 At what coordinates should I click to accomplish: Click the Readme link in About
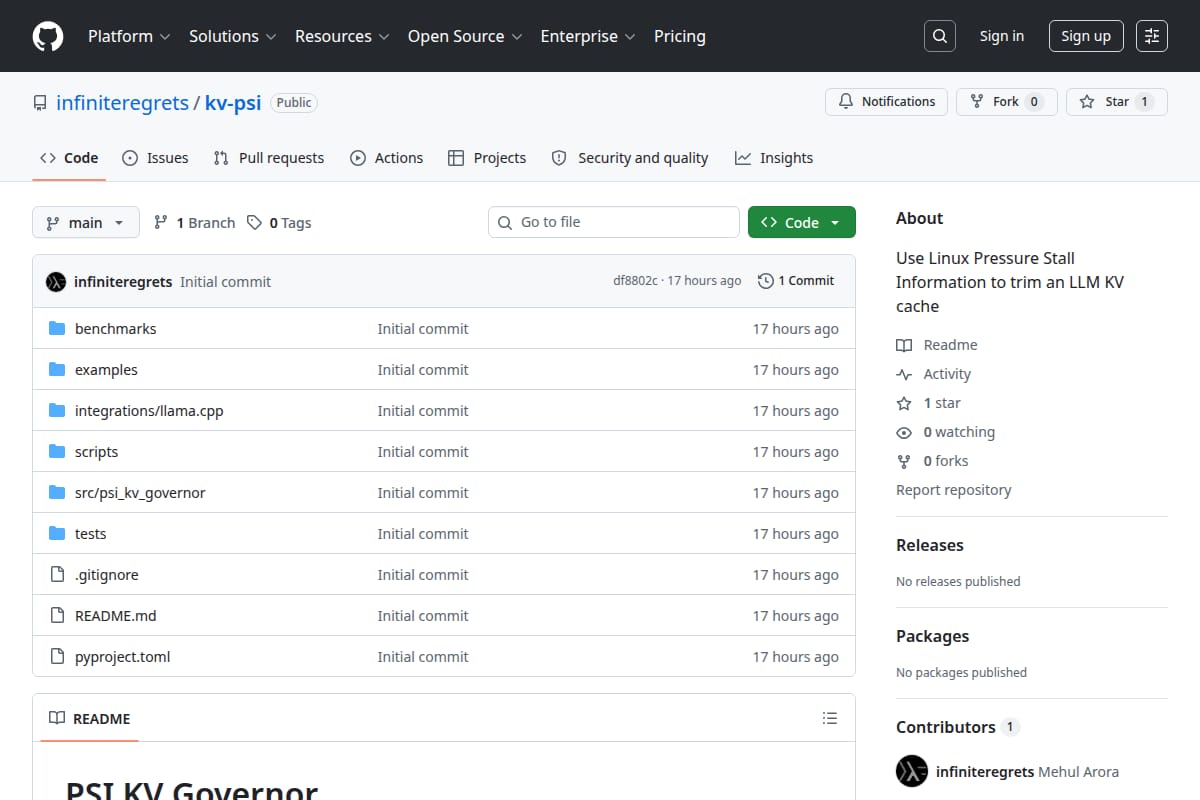pos(937,345)
